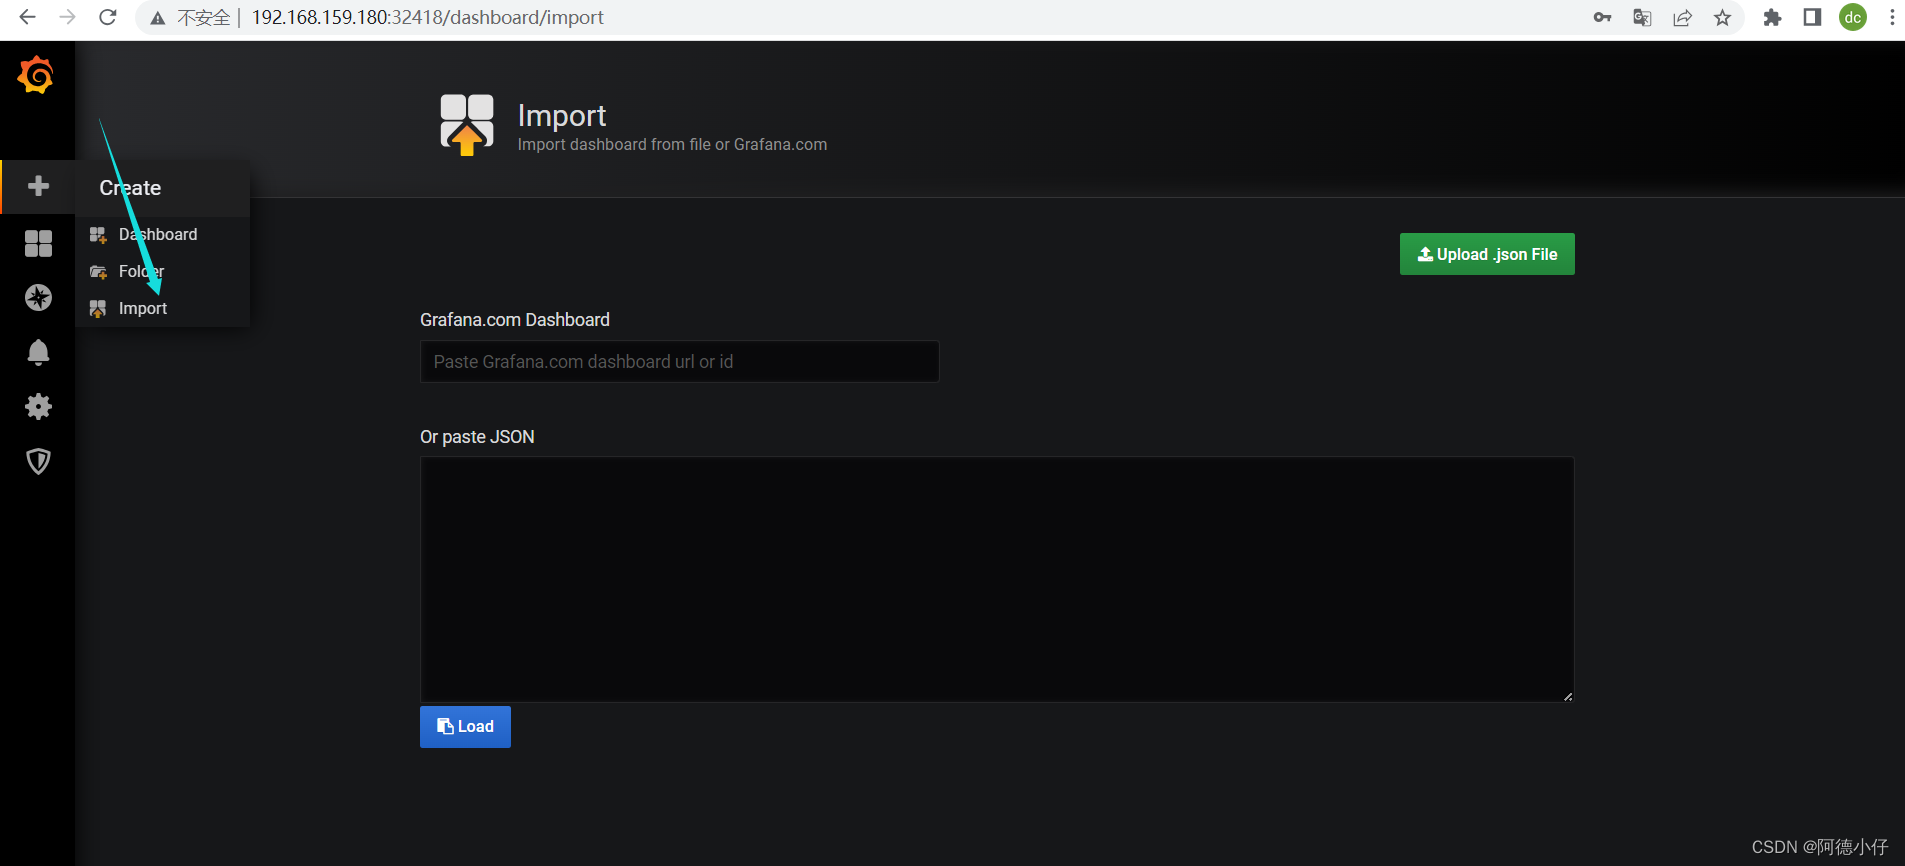Click the browser back arrow
The height and width of the screenshot is (866, 1905).
pos(27,17)
